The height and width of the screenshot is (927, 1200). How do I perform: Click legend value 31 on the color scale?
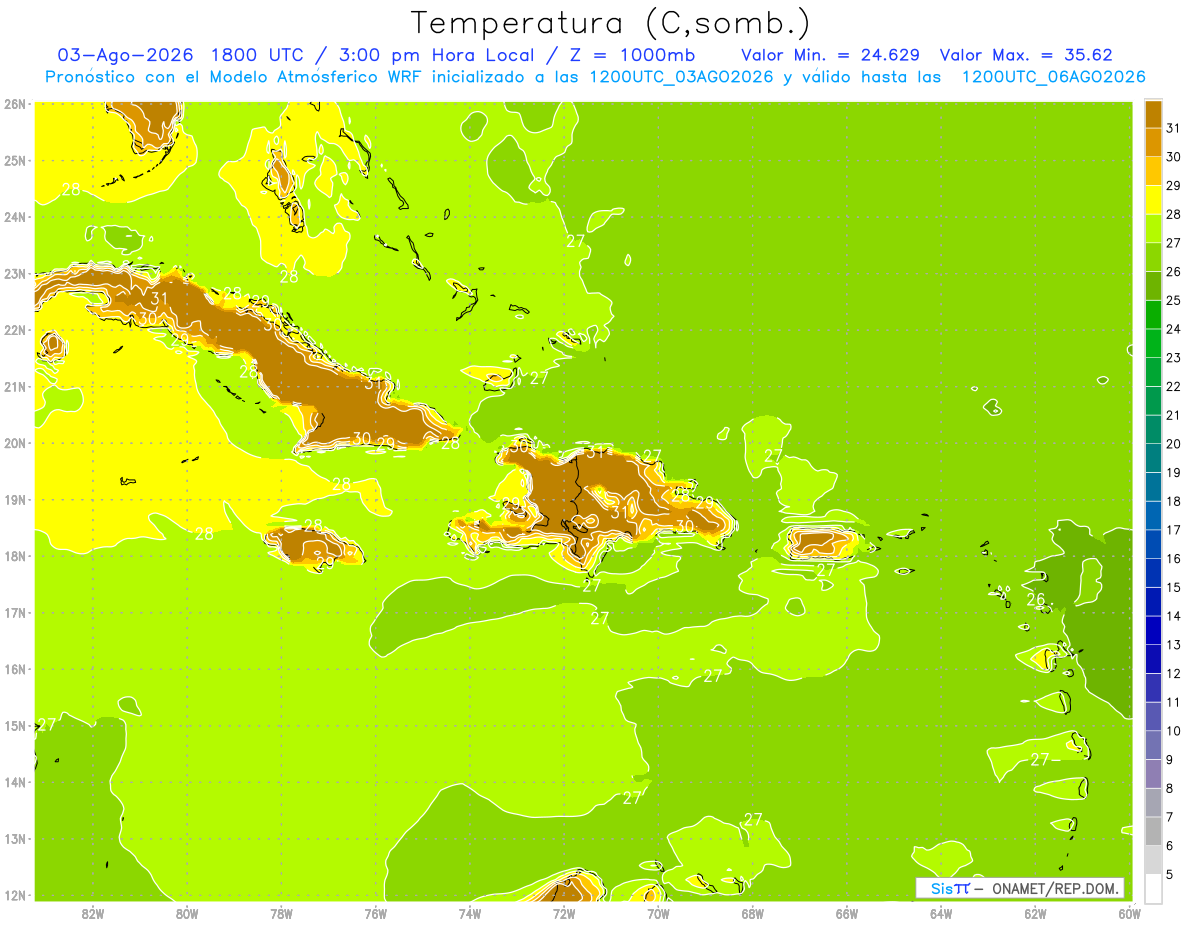point(1173,128)
